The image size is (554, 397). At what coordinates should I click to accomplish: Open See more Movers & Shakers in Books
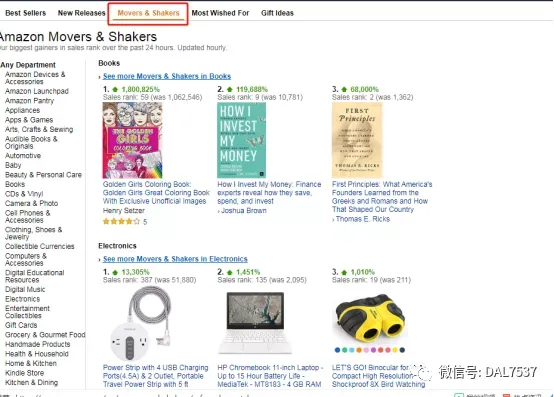click(x=167, y=76)
